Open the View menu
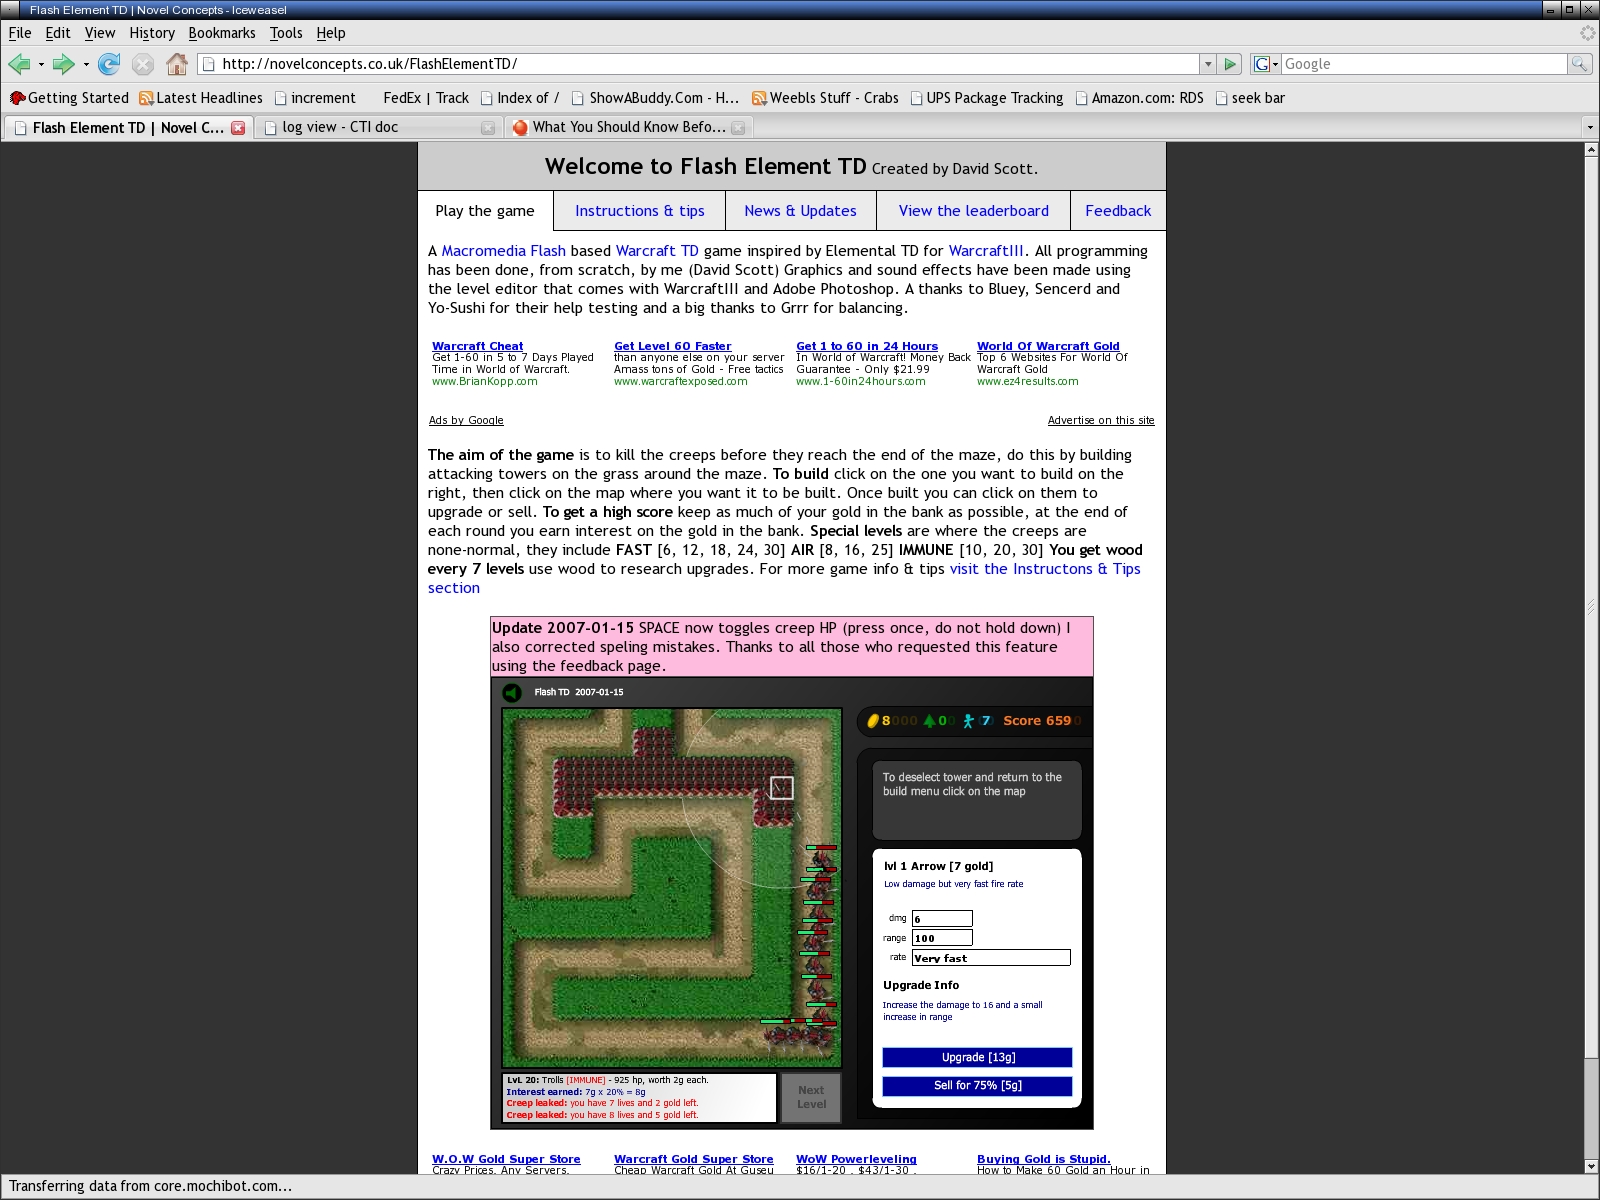The height and width of the screenshot is (1200, 1600). (x=100, y=33)
